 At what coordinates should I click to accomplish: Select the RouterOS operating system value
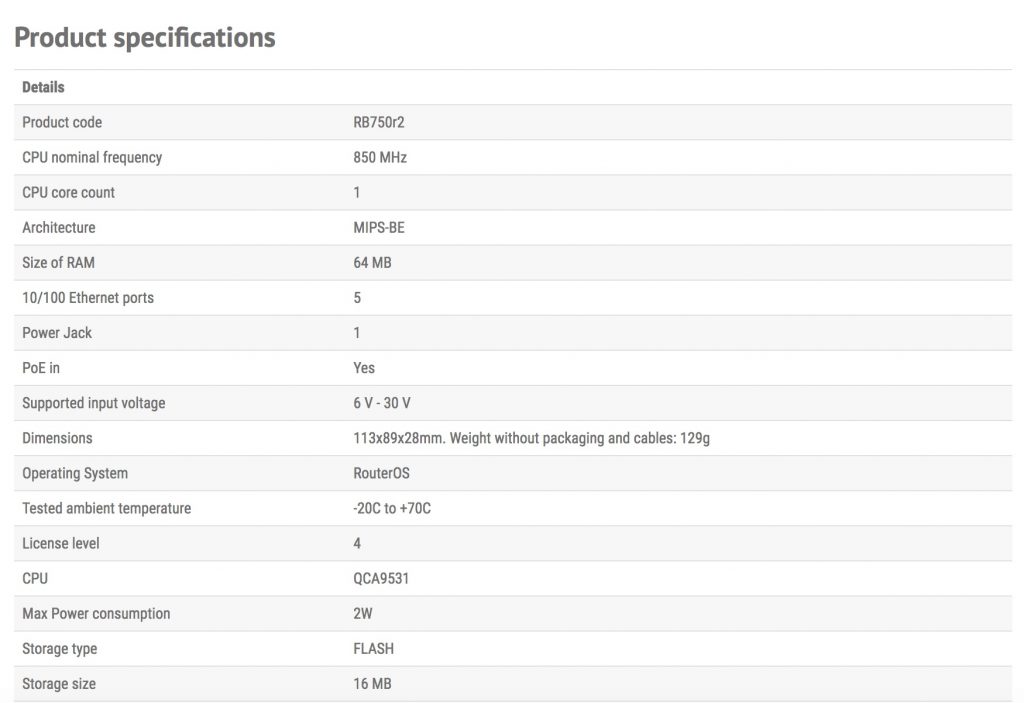point(381,473)
